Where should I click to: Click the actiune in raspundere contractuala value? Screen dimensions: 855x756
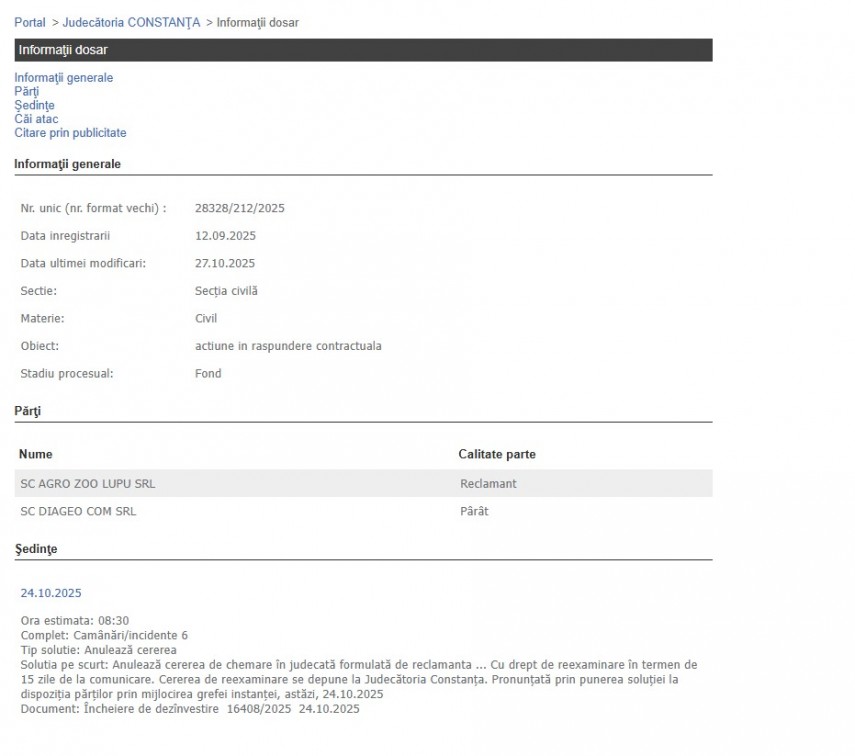pyautogui.click(x=288, y=346)
